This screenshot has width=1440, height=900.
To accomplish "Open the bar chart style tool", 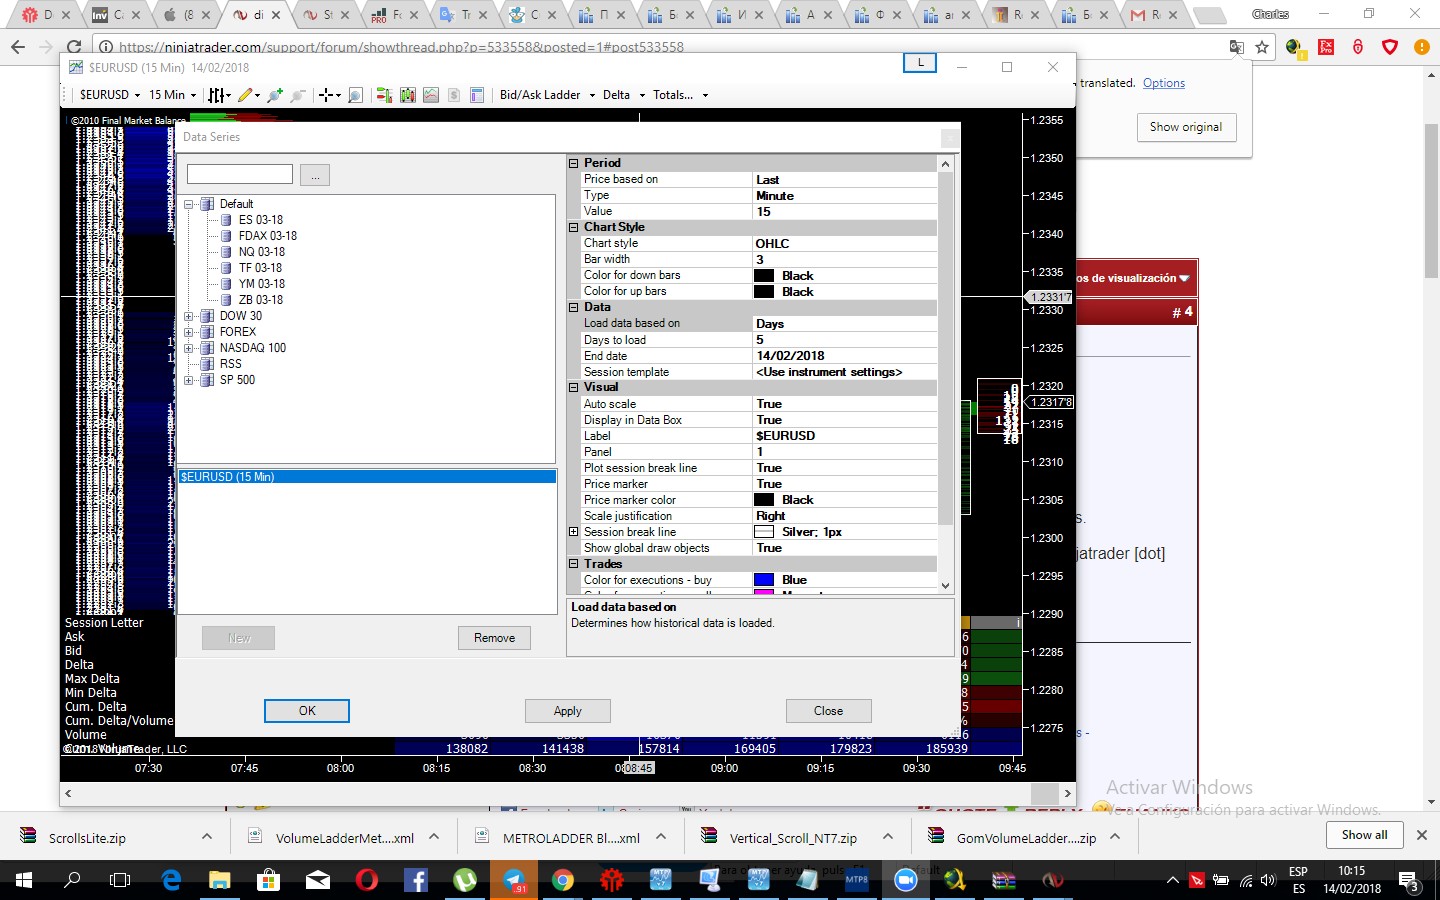I will tap(216, 95).
